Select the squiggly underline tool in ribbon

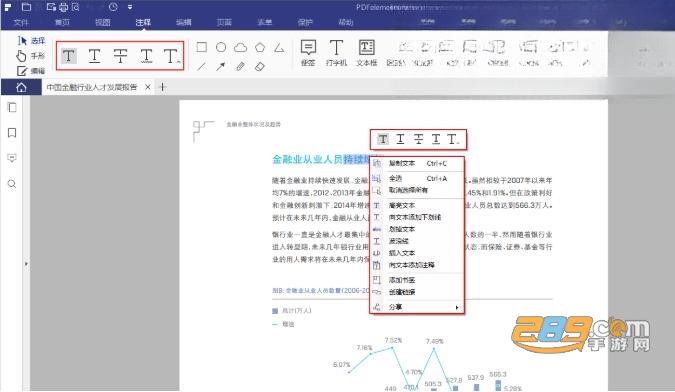pos(146,56)
